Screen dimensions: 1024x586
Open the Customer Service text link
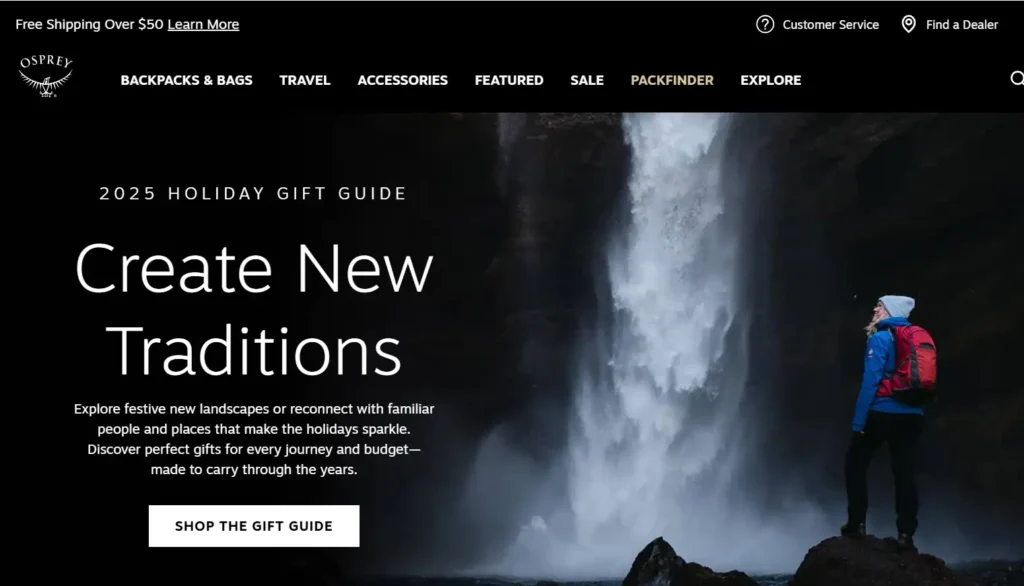(830, 25)
